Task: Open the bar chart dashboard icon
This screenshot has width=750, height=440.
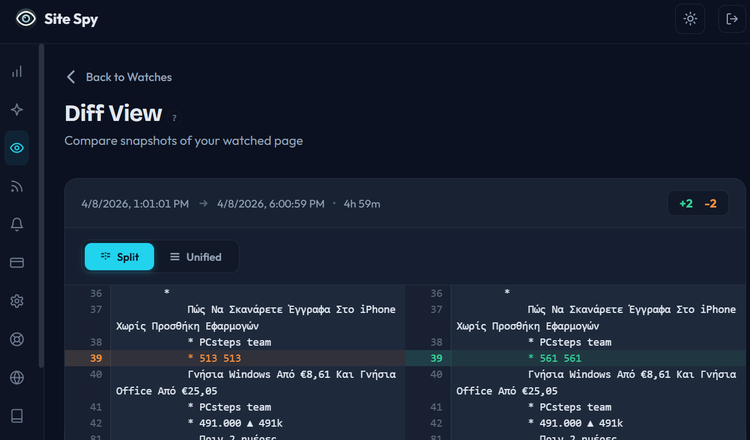Action: click(16, 72)
